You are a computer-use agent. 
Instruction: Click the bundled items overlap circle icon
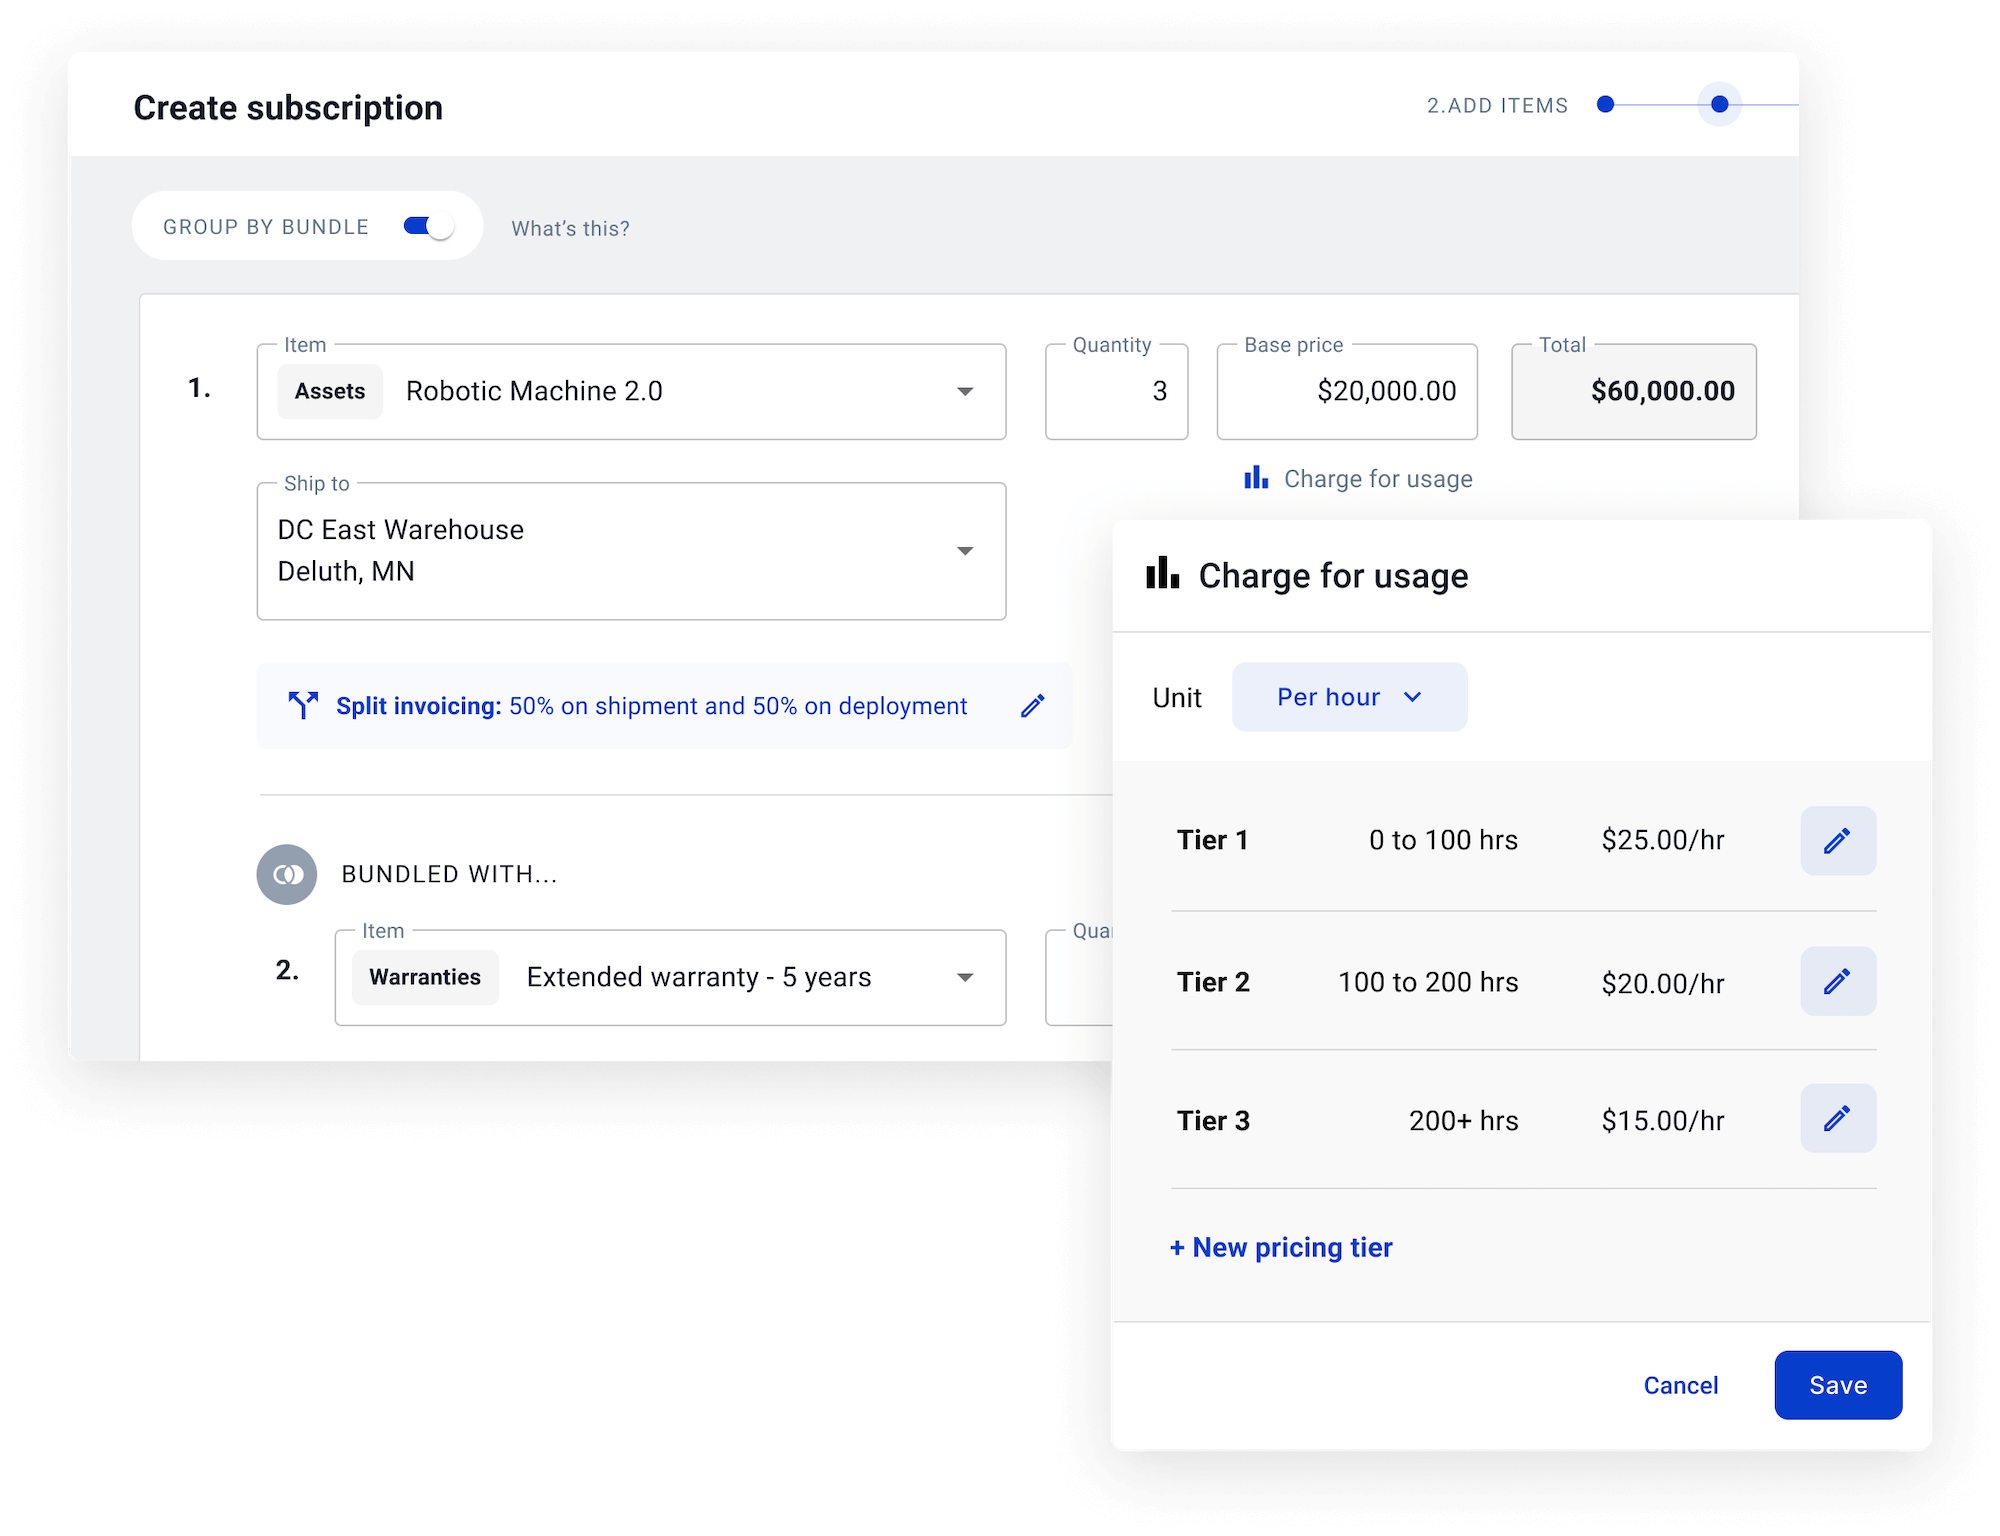click(x=287, y=875)
